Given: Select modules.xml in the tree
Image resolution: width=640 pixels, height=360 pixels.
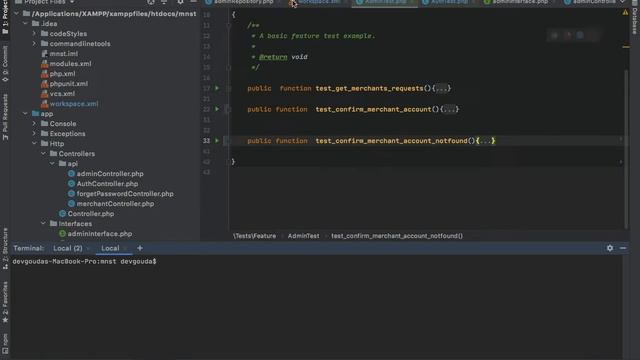Looking at the screenshot, I should [x=70, y=64].
